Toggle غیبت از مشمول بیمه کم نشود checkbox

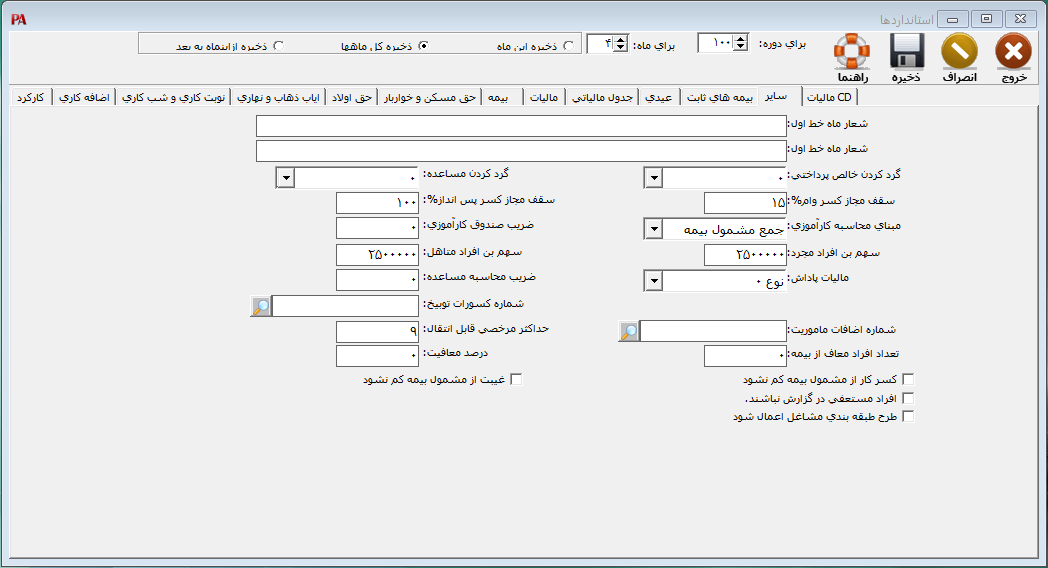tap(516, 380)
